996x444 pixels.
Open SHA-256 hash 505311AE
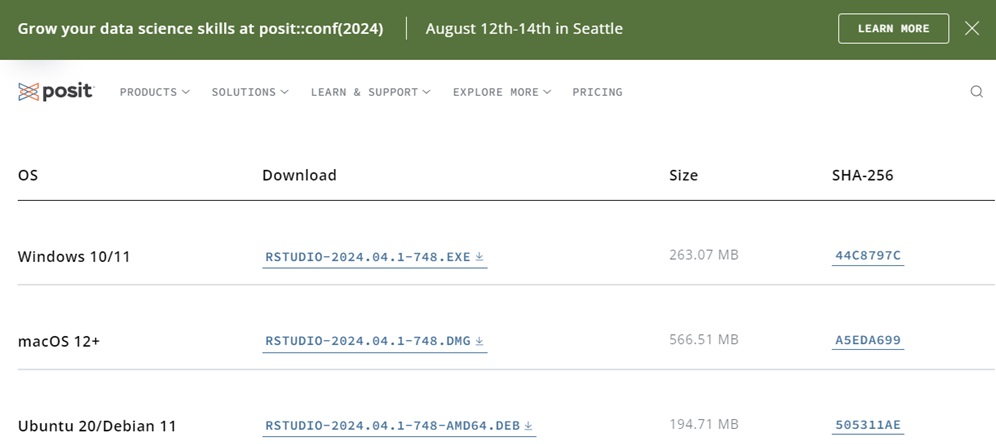pos(868,425)
